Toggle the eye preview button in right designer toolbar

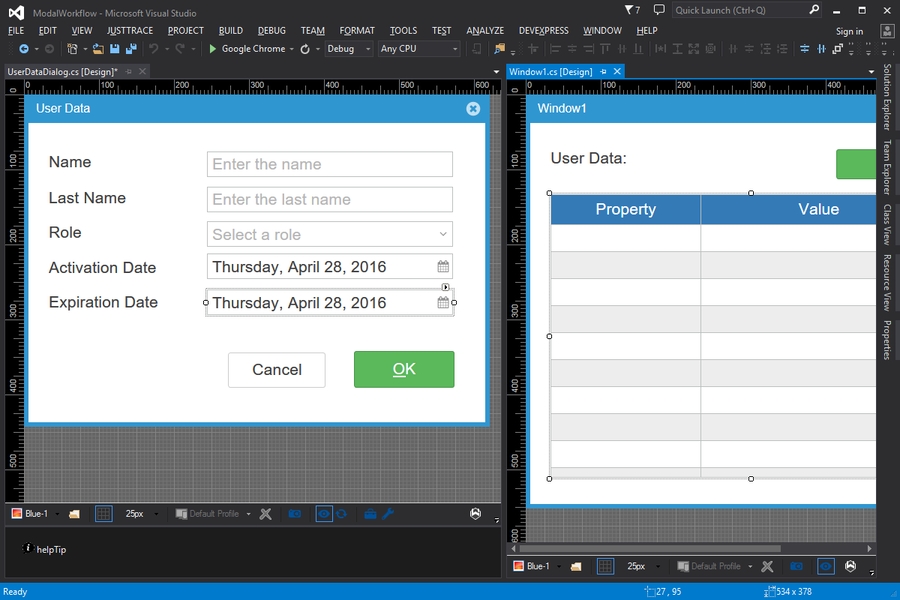pos(825,566)
